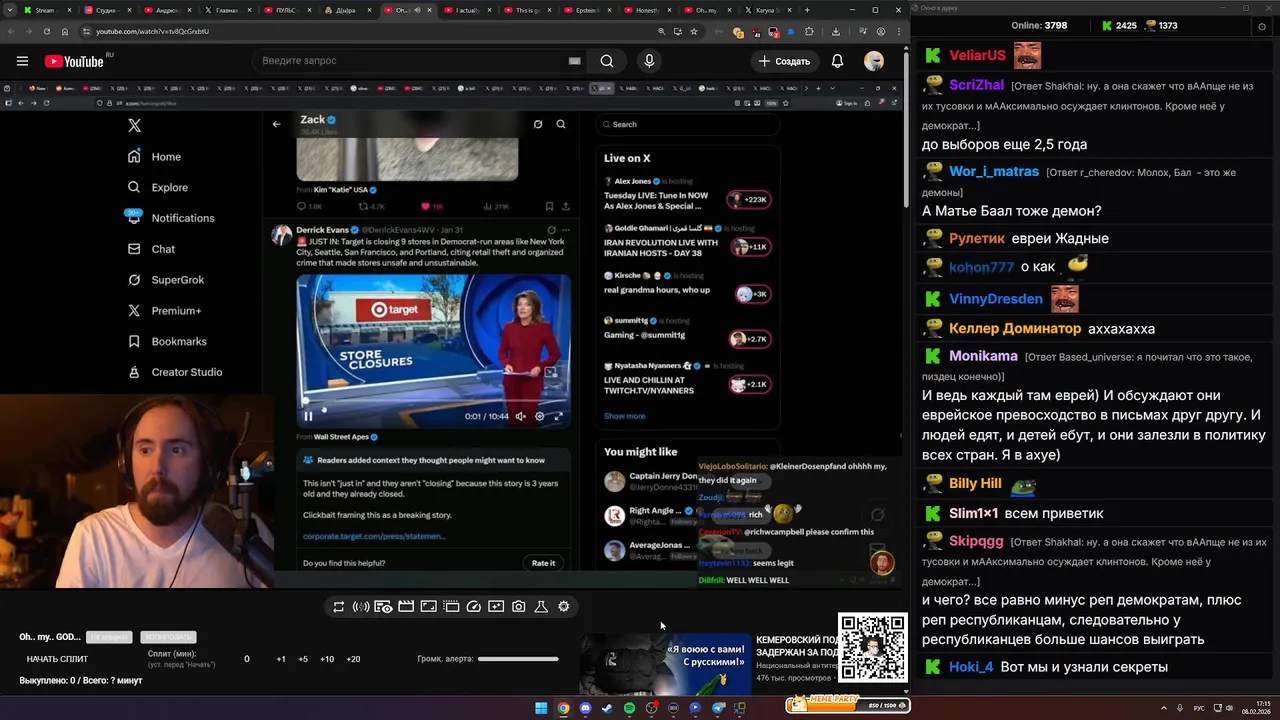Screen dimensions: 1280x720
Task: Open SuperGrok in the X sidebar
Action: pos(165,280)
